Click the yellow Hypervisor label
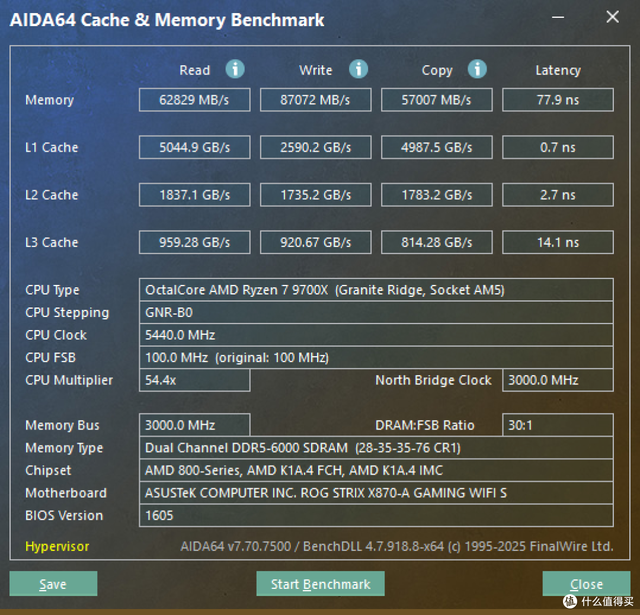640x615 pixels. pyautogui.click(x=57, y=546)
